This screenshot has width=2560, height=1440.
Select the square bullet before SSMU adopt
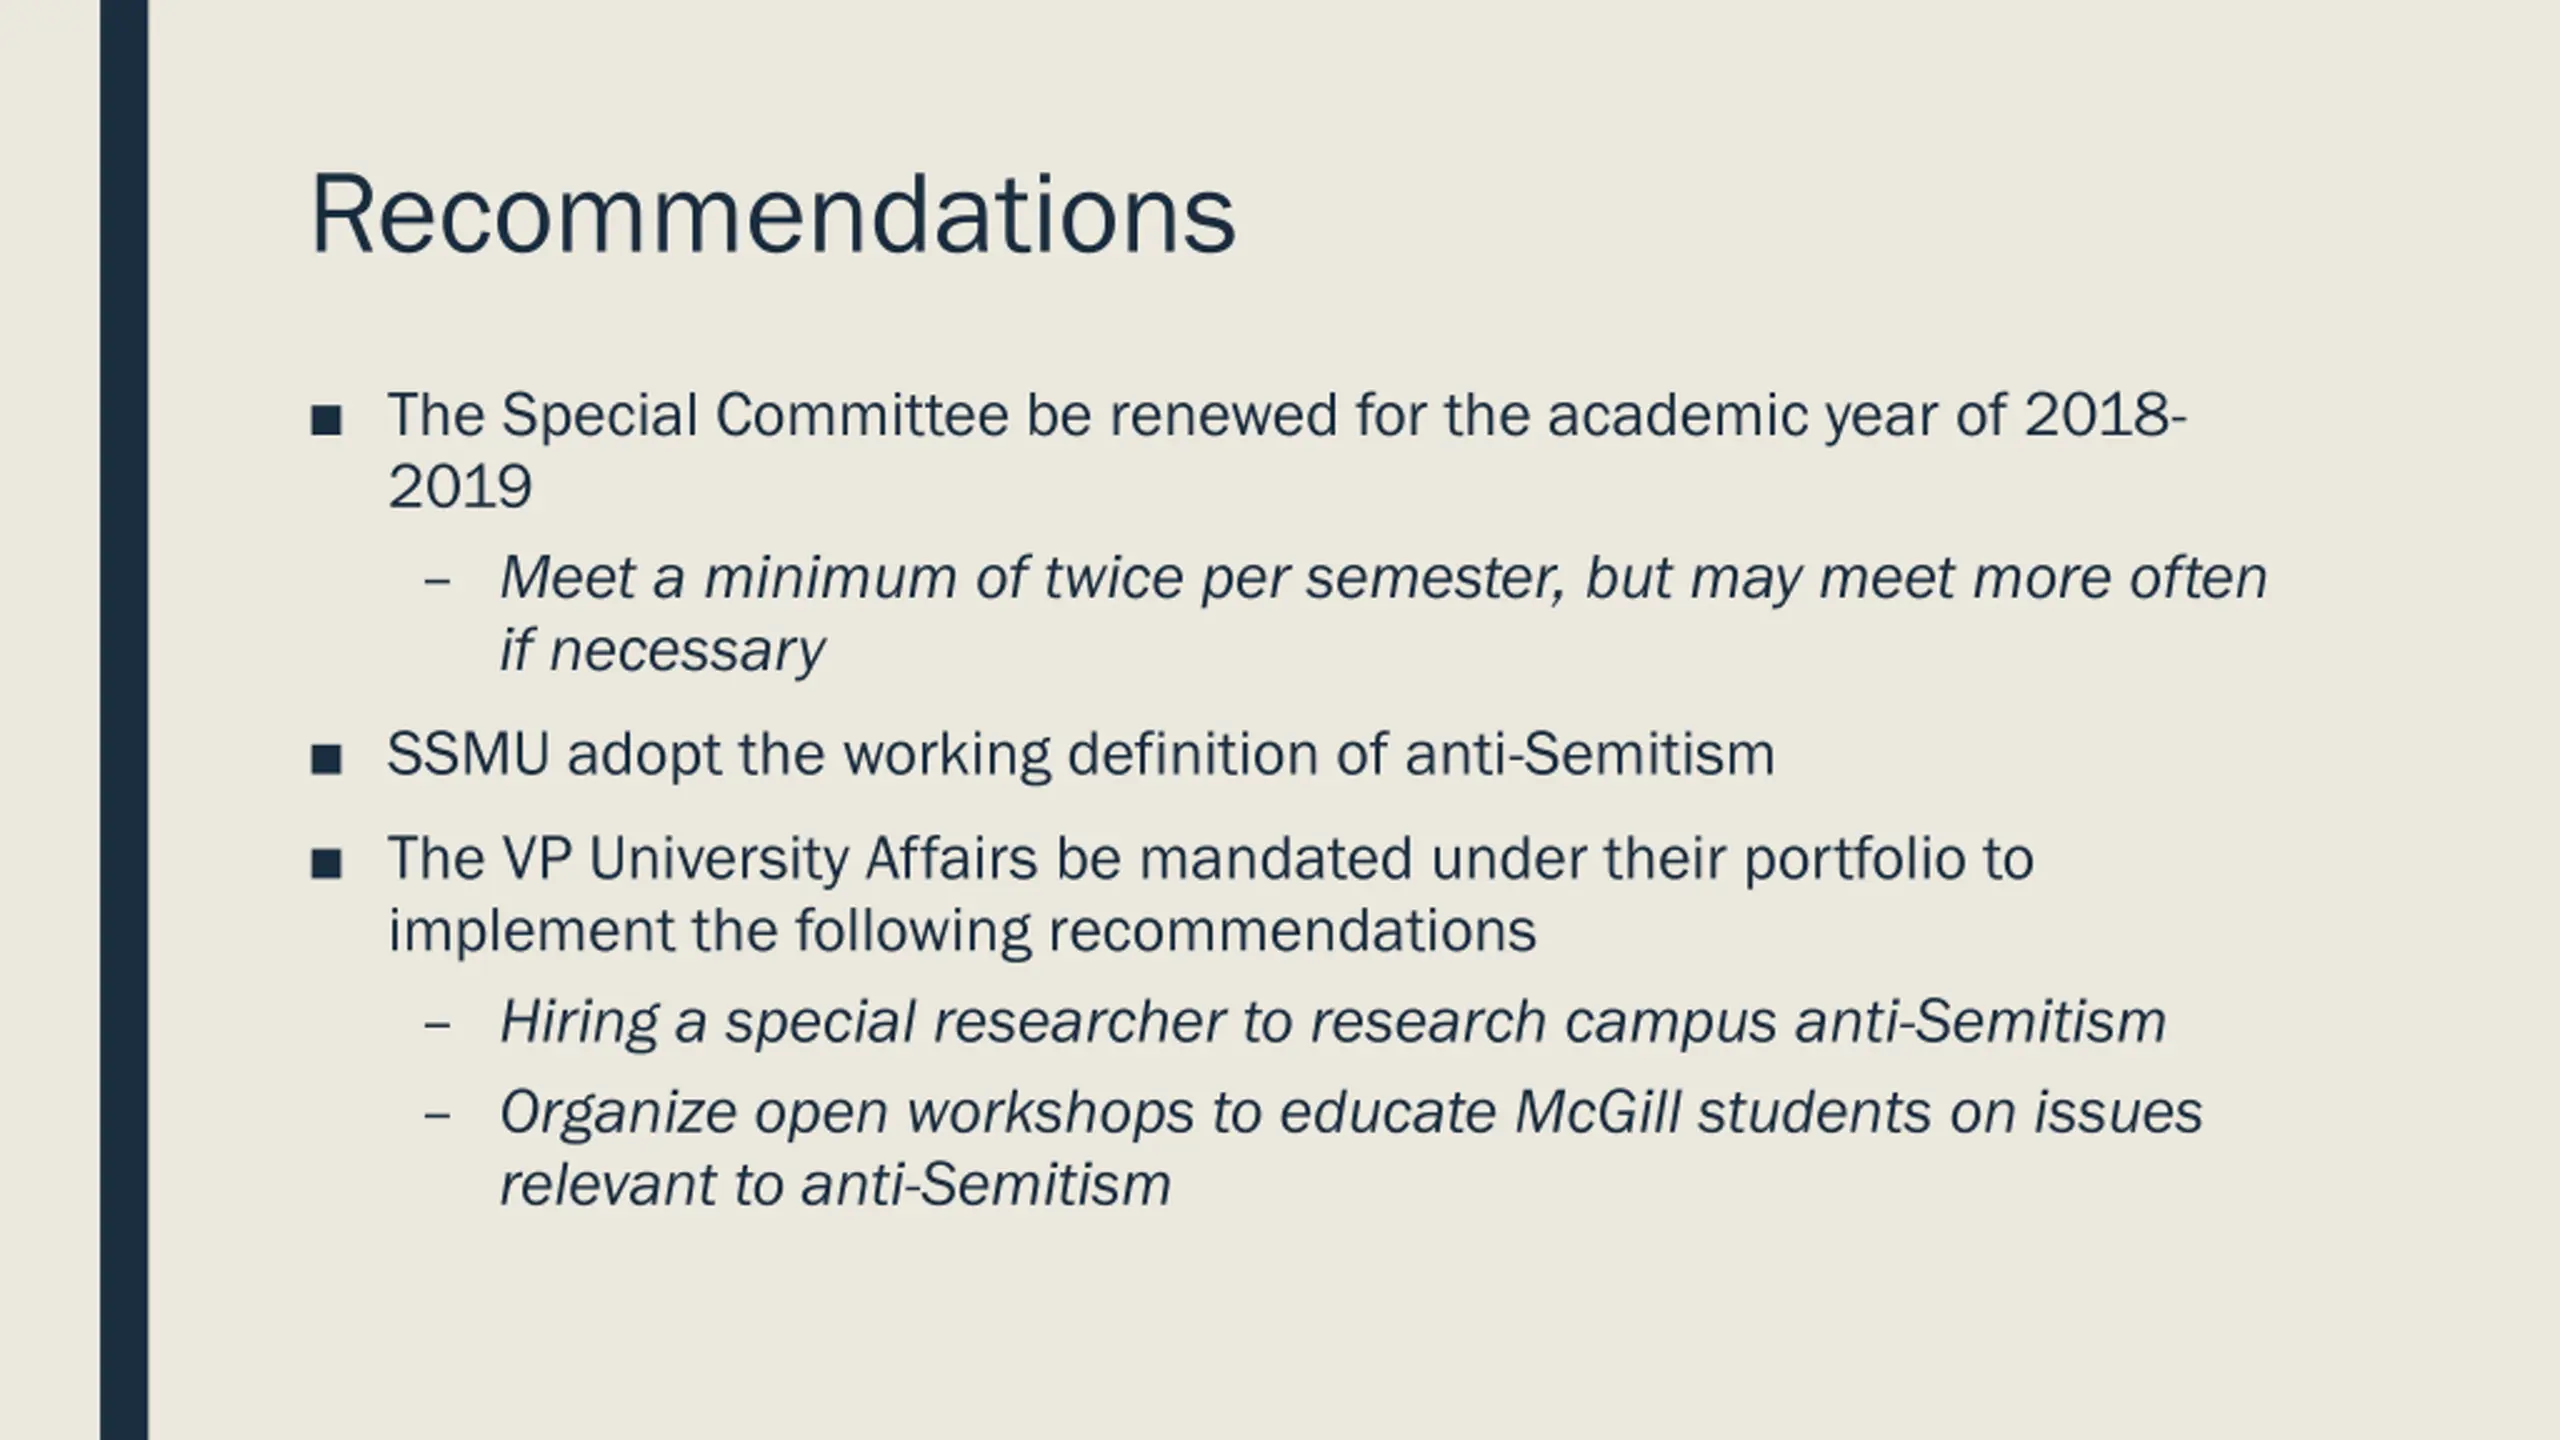point(326,759)
